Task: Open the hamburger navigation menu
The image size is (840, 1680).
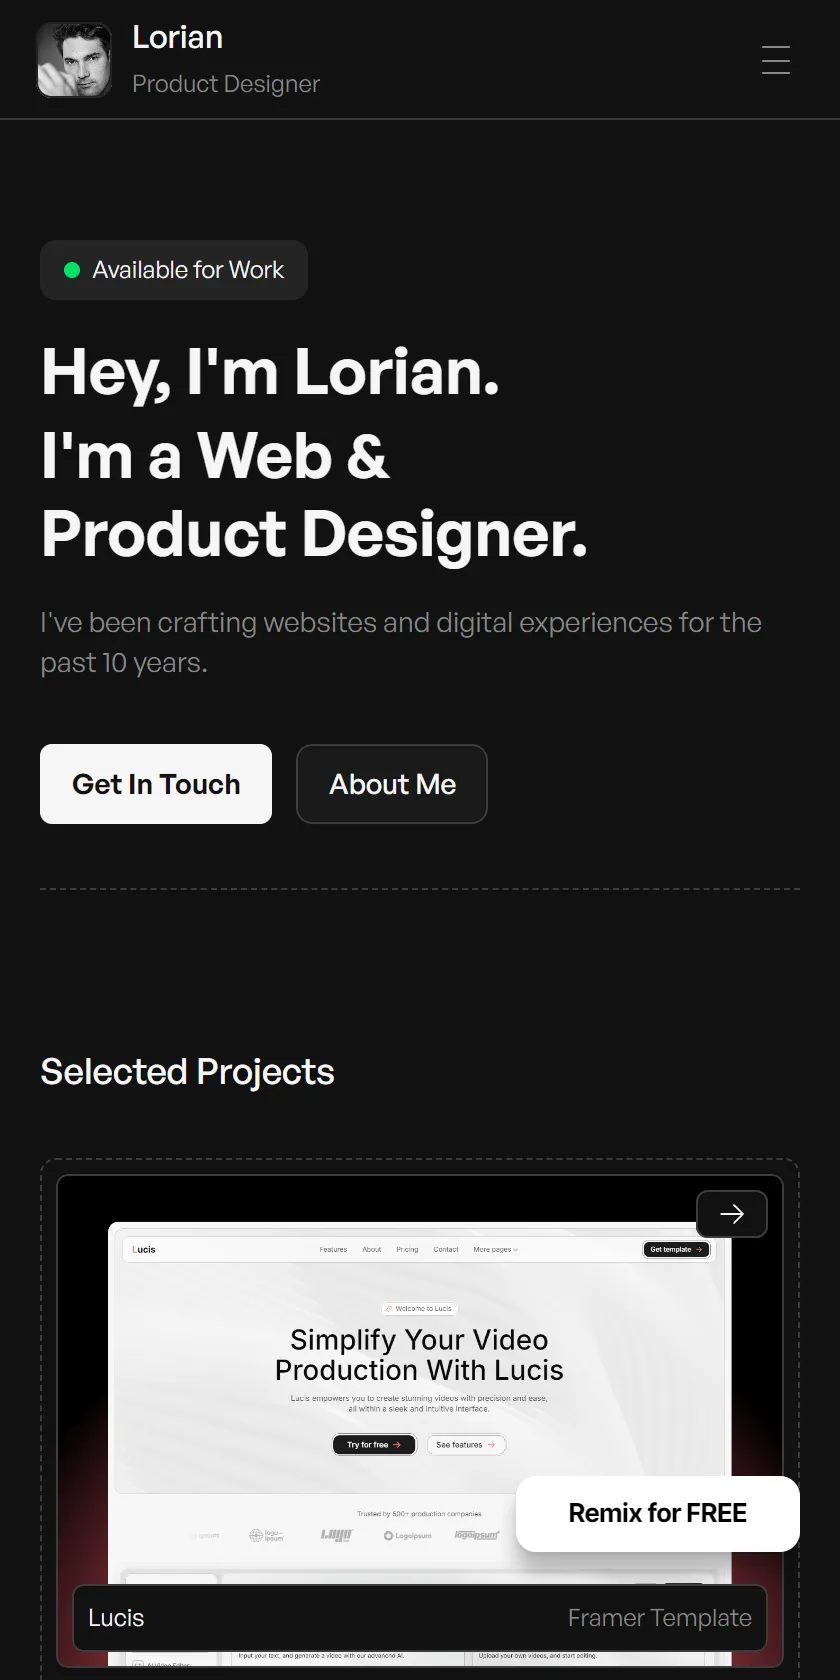Action: [776, 60]
